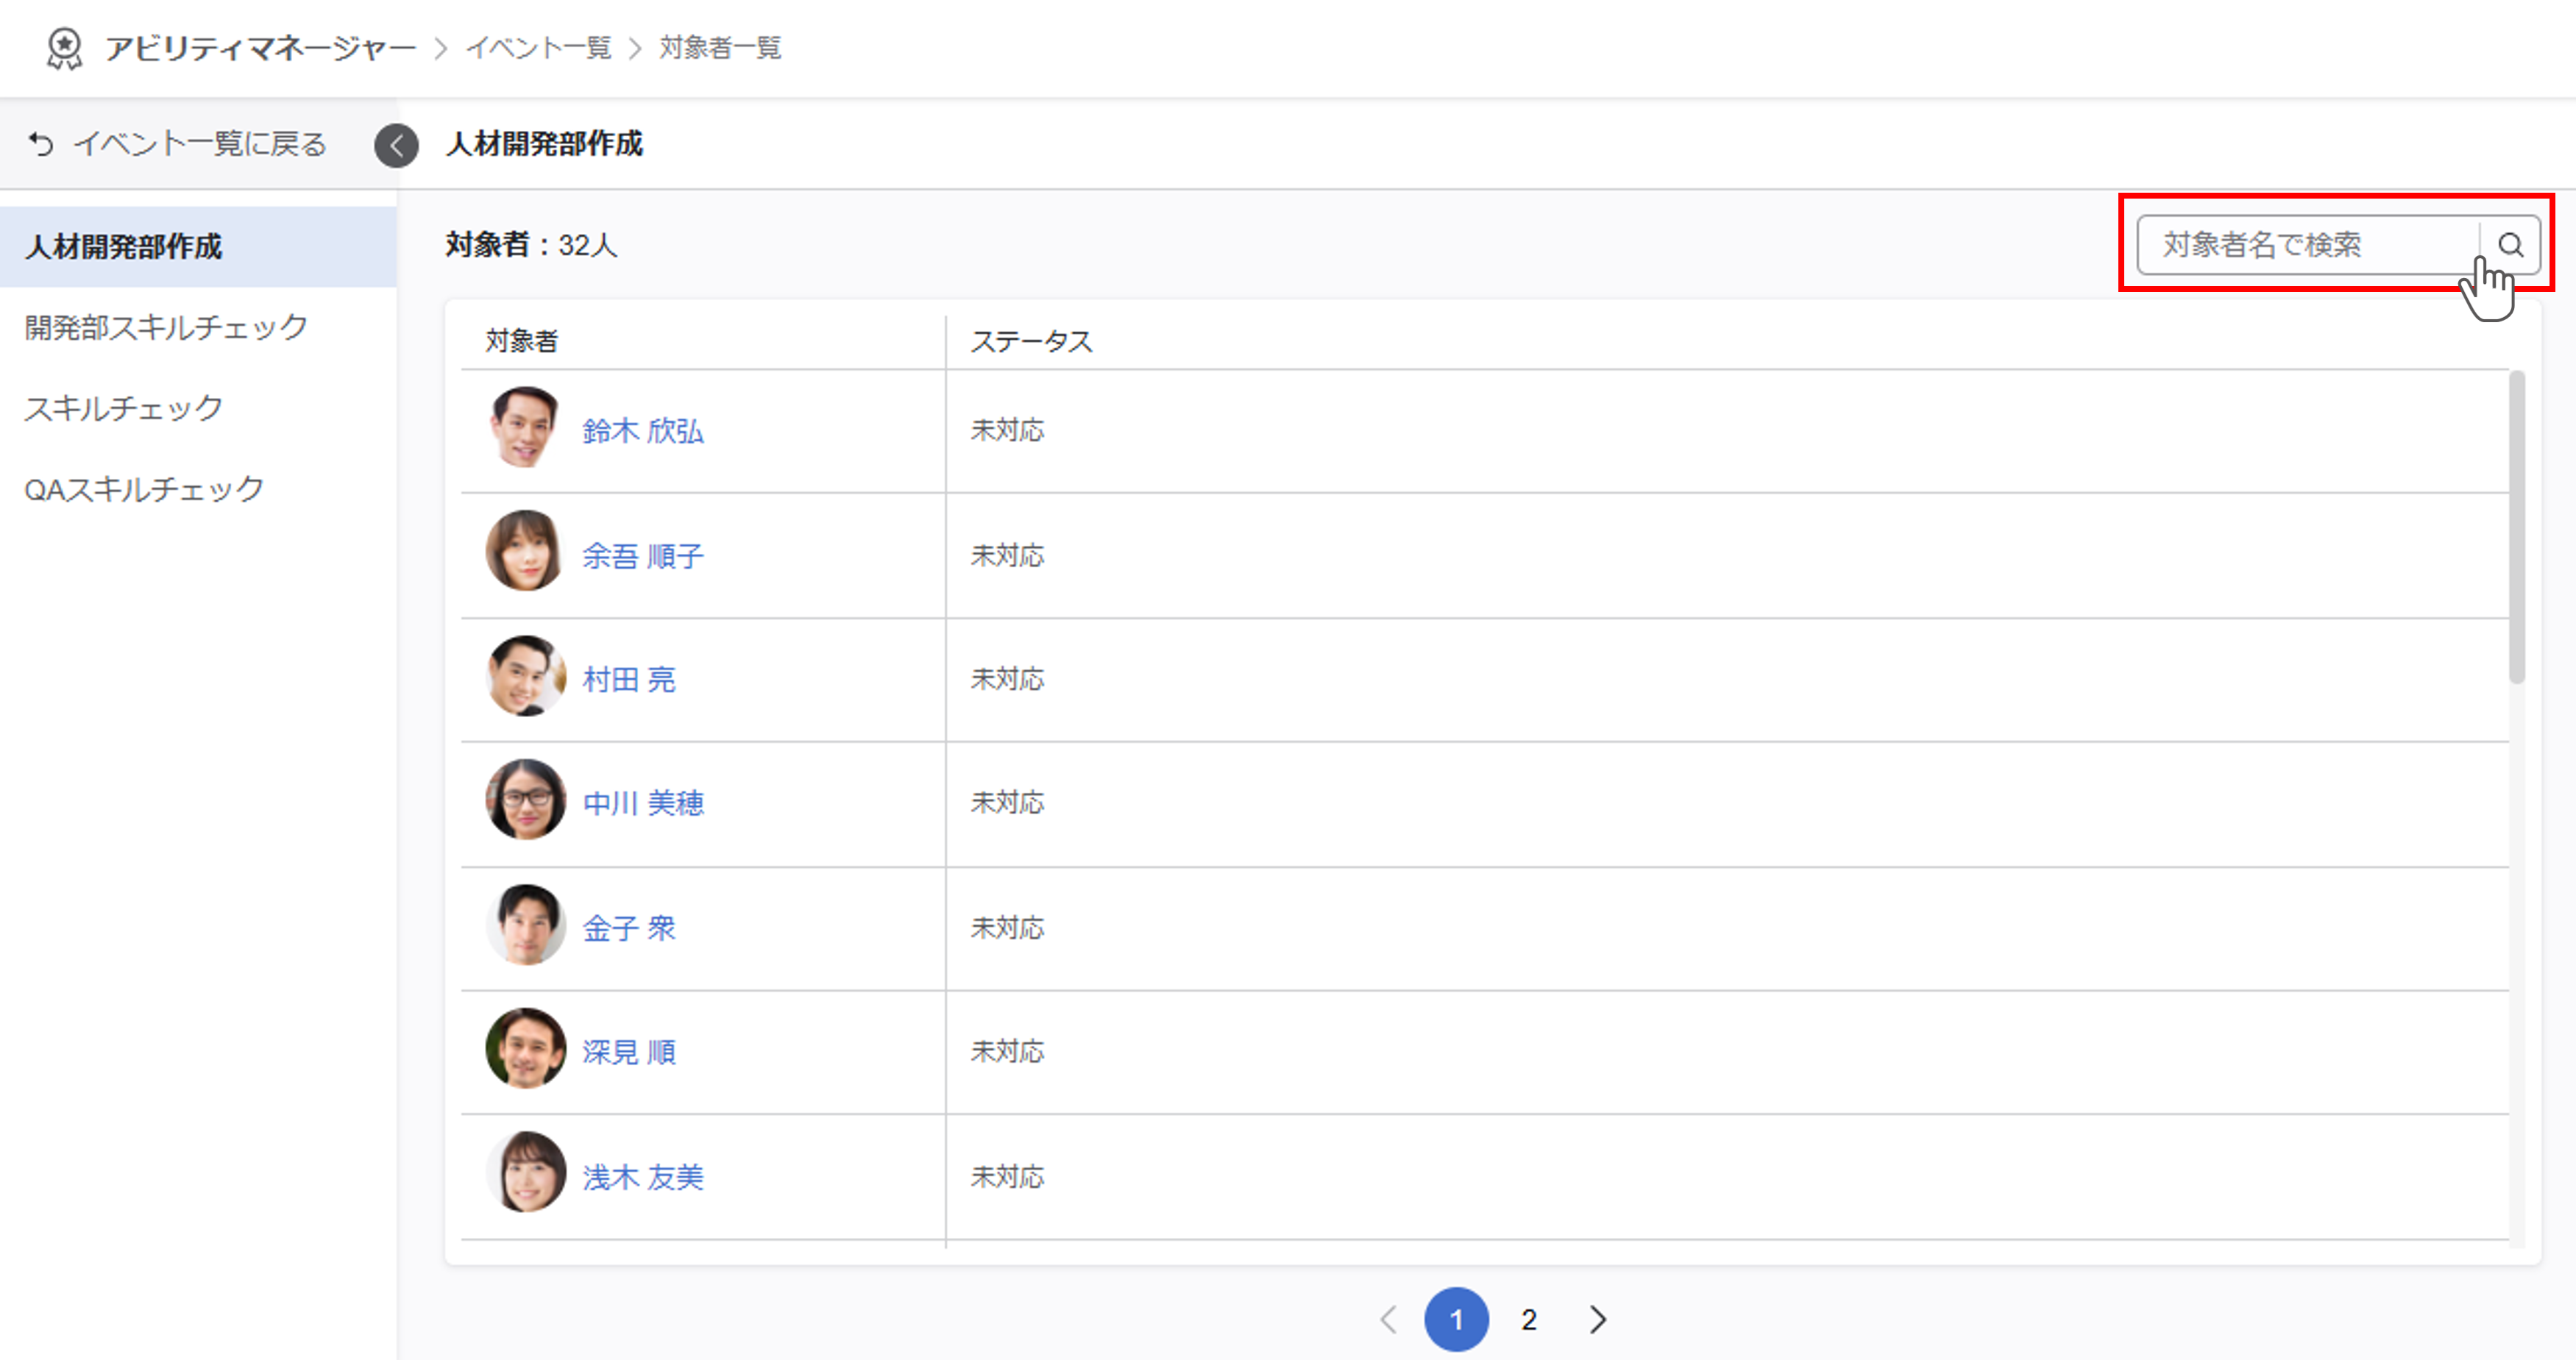Select QAスキルチェック in sidebar
Image resolution: width=2576 pixels, height=1360 pixels.
(144, 489)
